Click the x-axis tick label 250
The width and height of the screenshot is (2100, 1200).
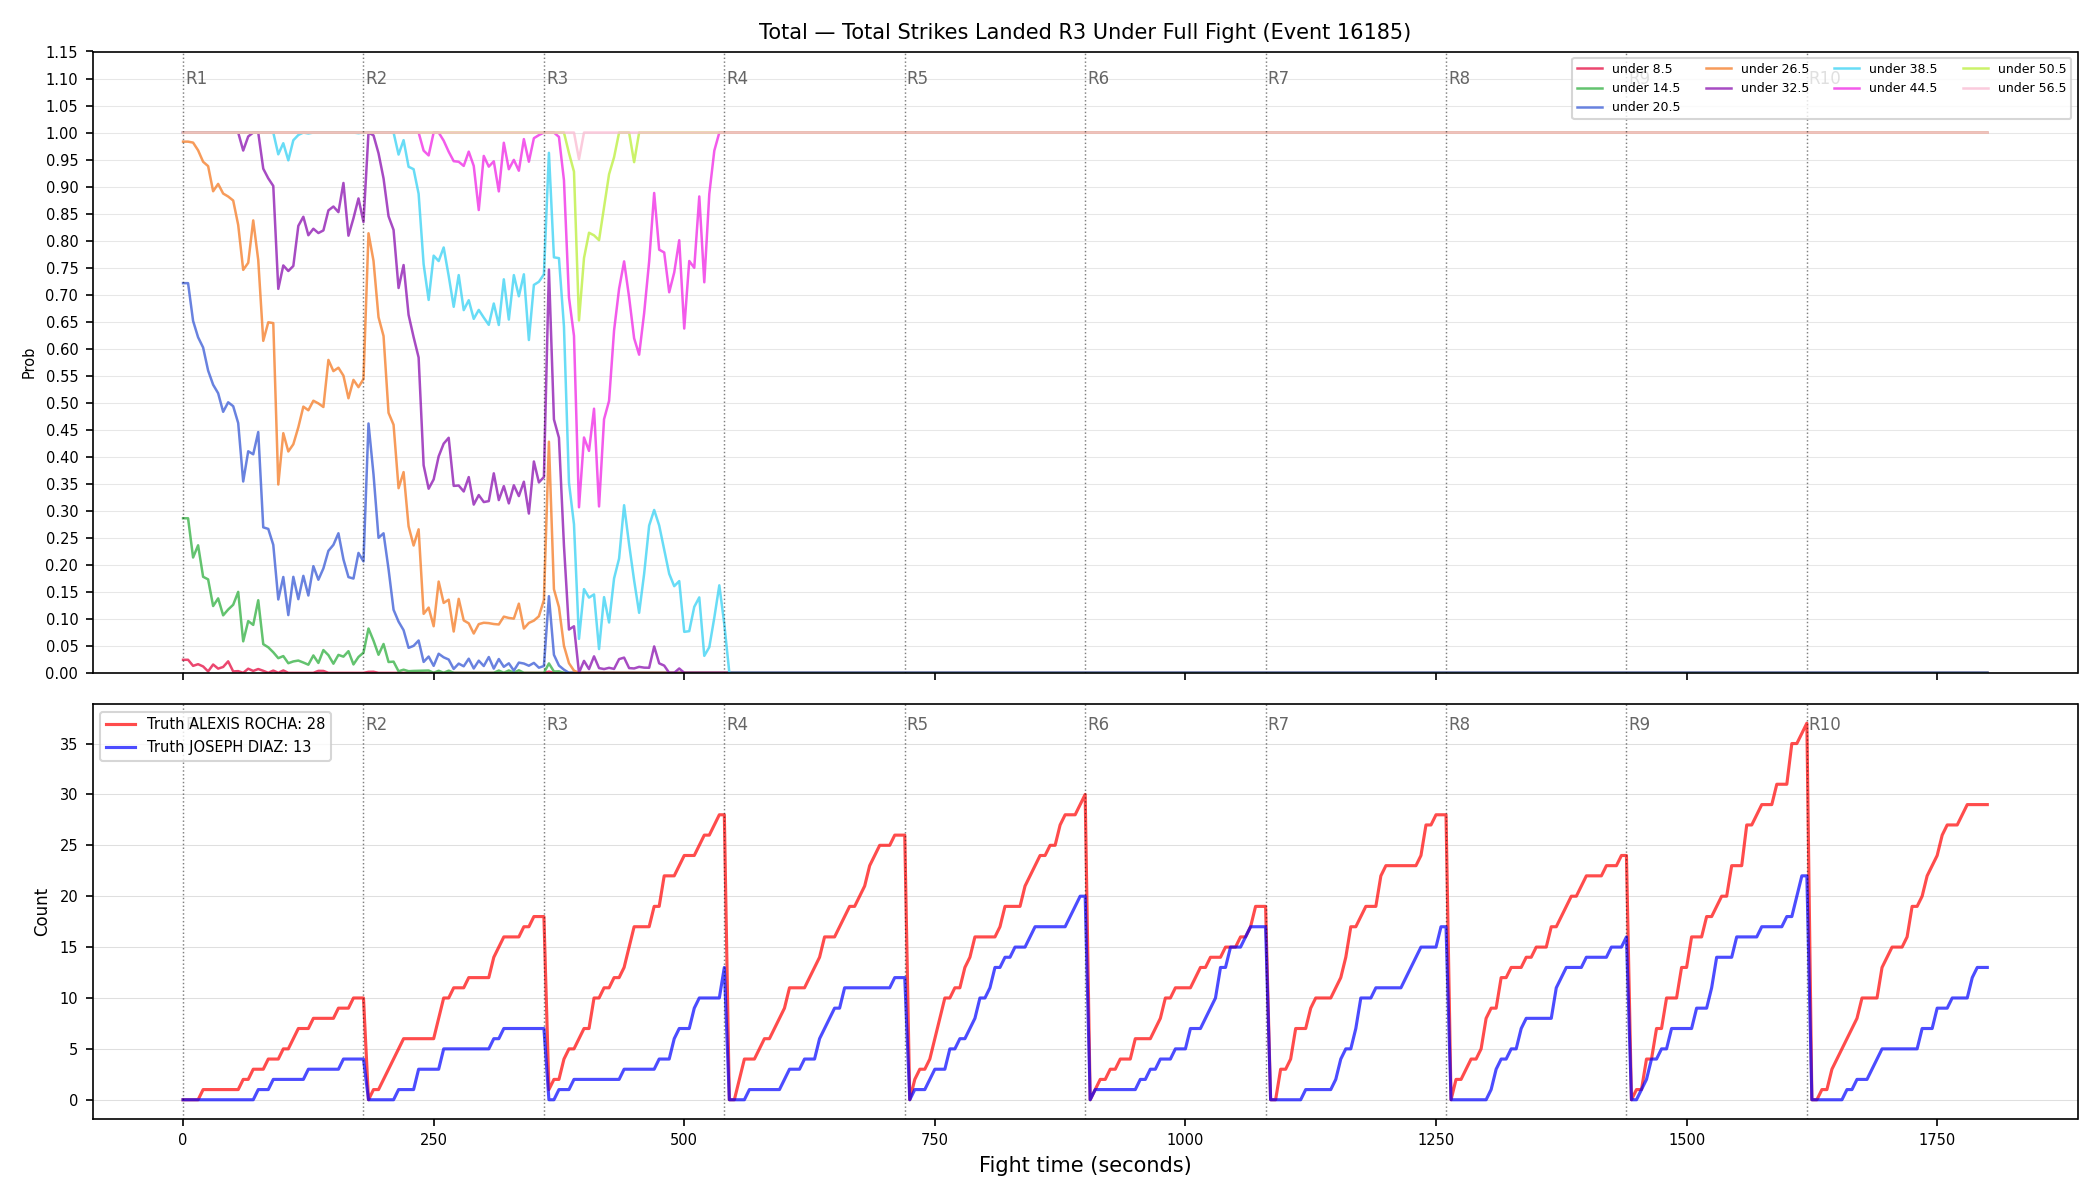click(433, 1139)
